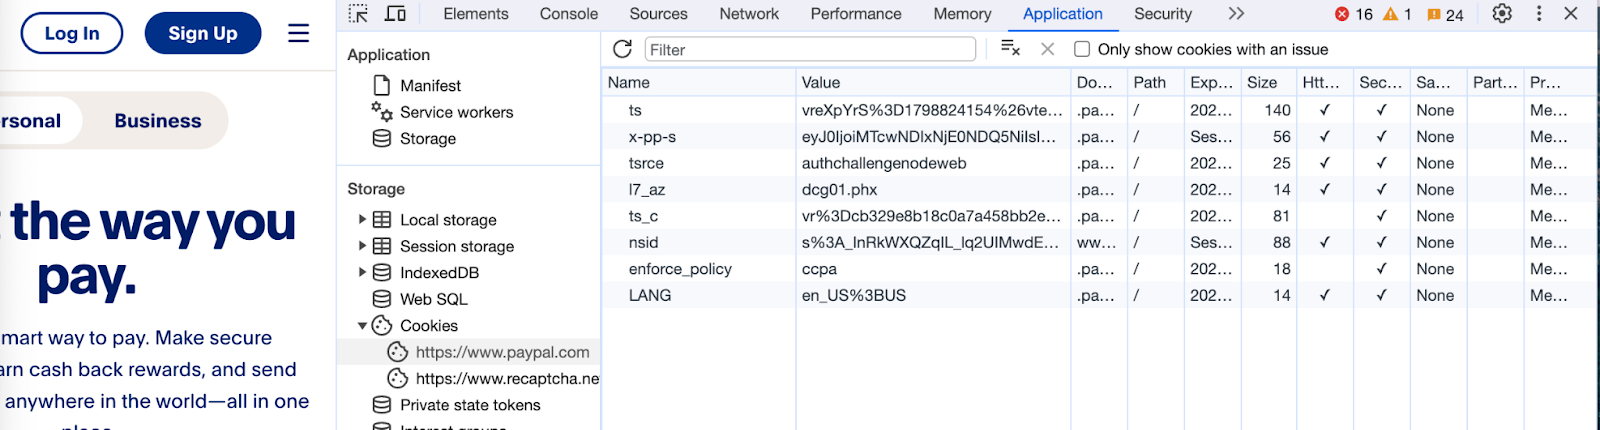This screenshot has height=430, width=1600.
Task: Select the LANG cookie row
Action: coord(1098,295)
